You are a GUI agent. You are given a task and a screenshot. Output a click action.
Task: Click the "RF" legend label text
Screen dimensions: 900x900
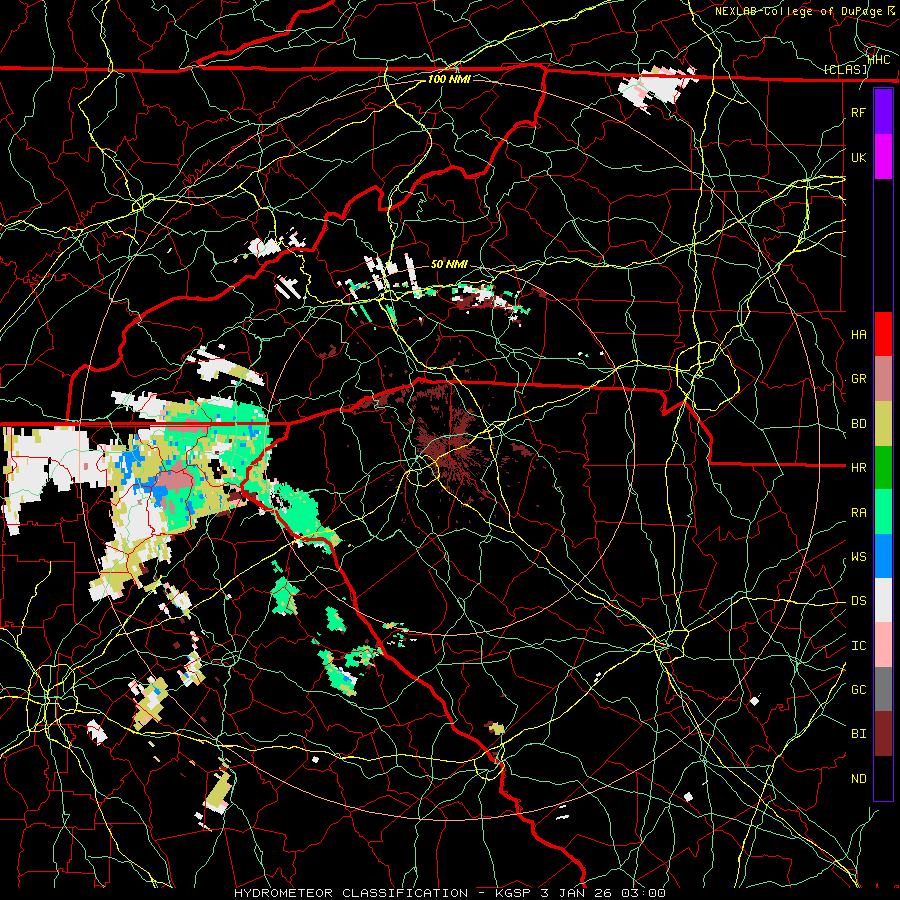point(859,113)
